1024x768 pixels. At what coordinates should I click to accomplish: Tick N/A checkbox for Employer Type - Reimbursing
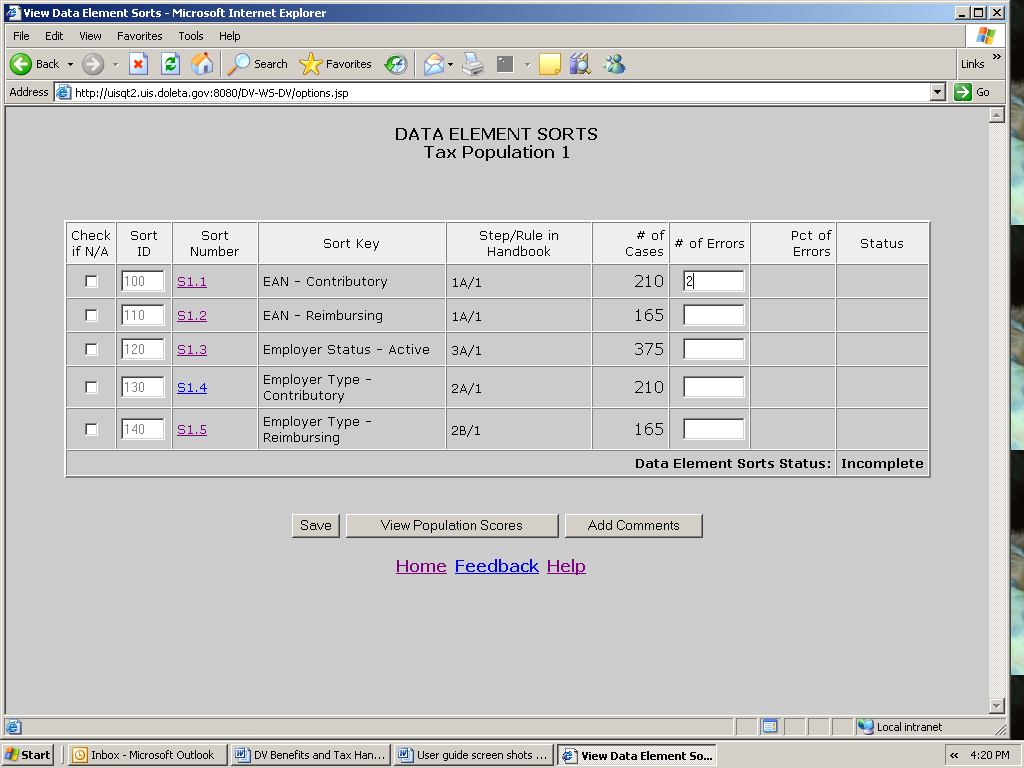click(91, 430)
